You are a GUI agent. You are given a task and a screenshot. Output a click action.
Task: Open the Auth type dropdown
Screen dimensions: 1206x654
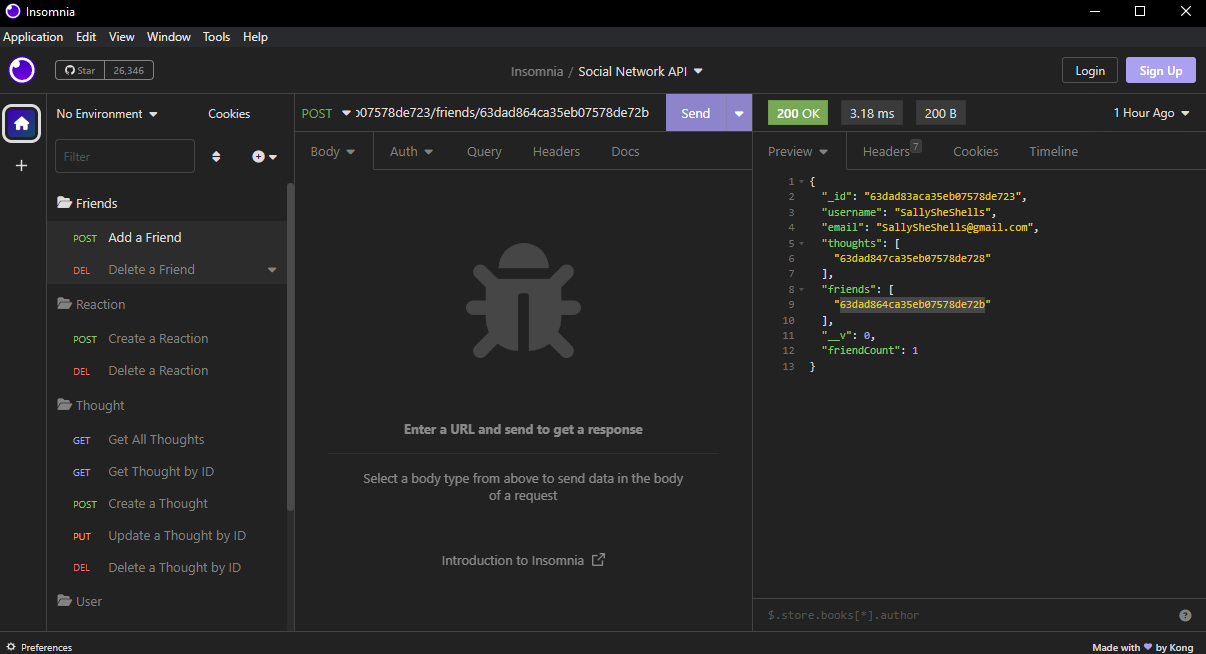tap(411, 152)
